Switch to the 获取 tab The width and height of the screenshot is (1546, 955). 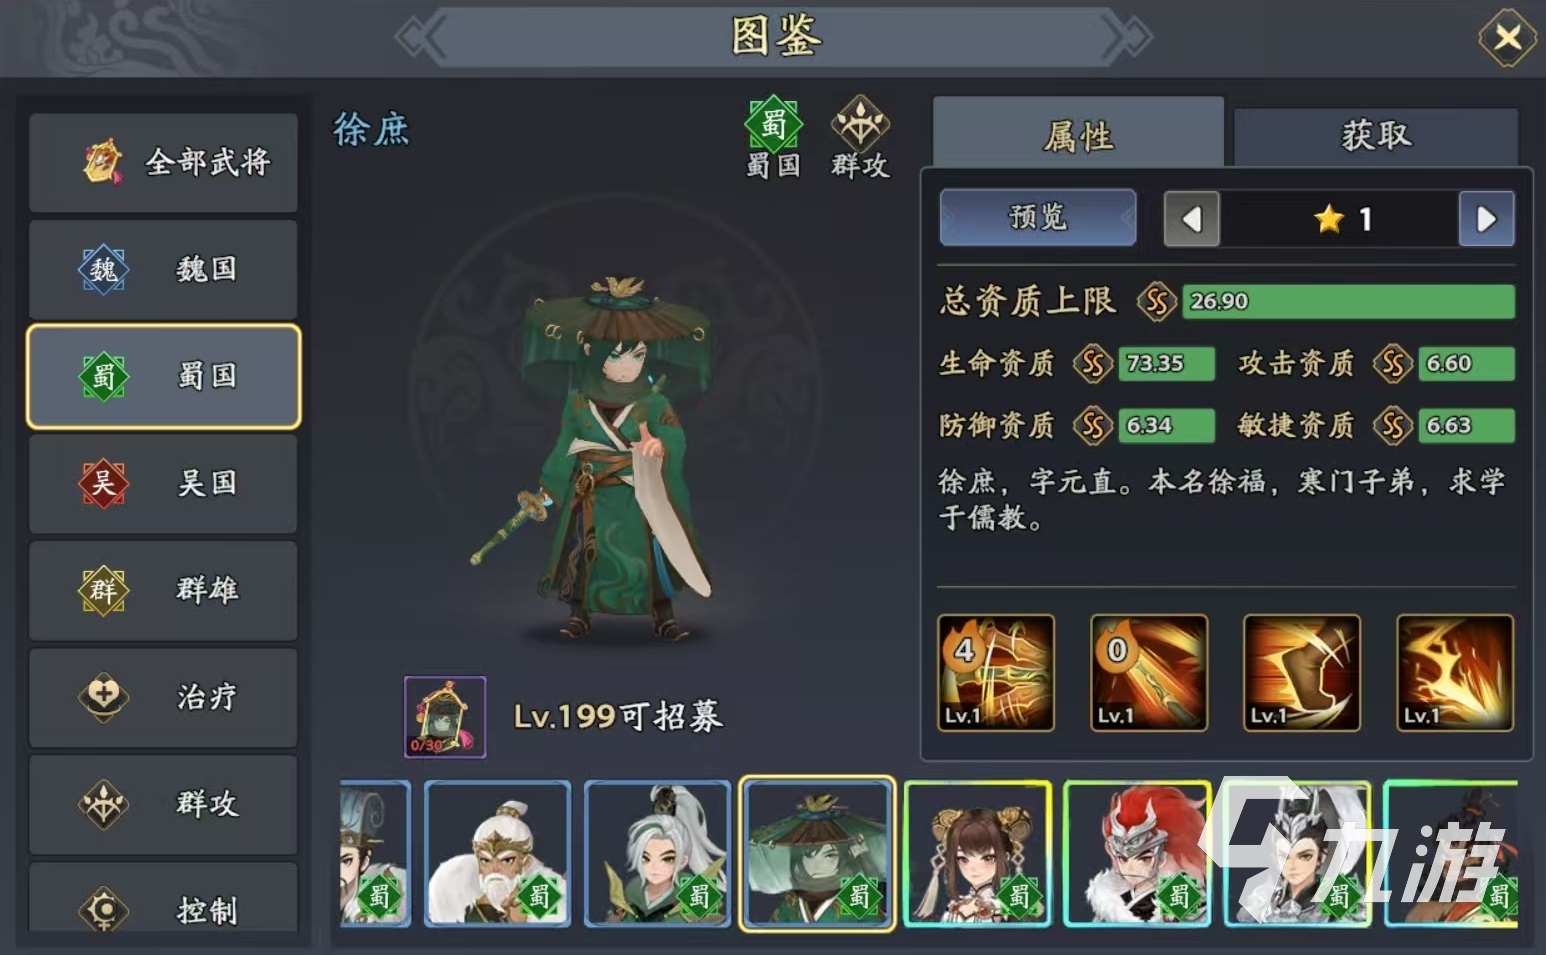coord(1376,136)
